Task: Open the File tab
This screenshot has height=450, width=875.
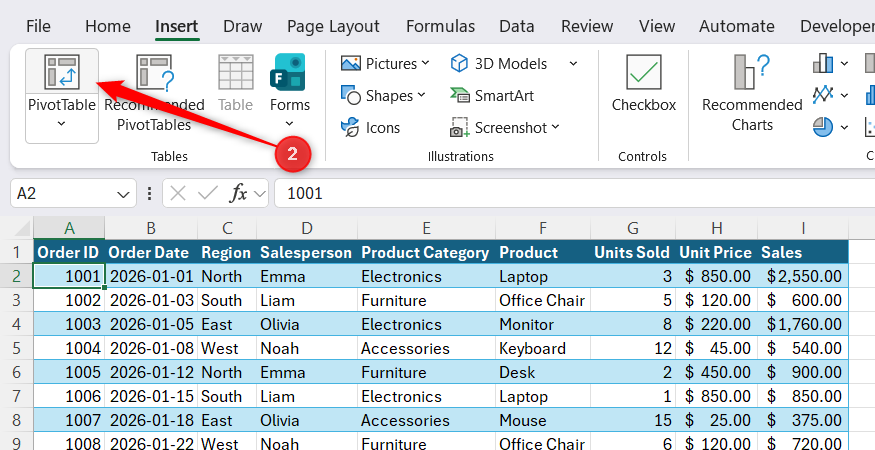Action: point(38,26)
